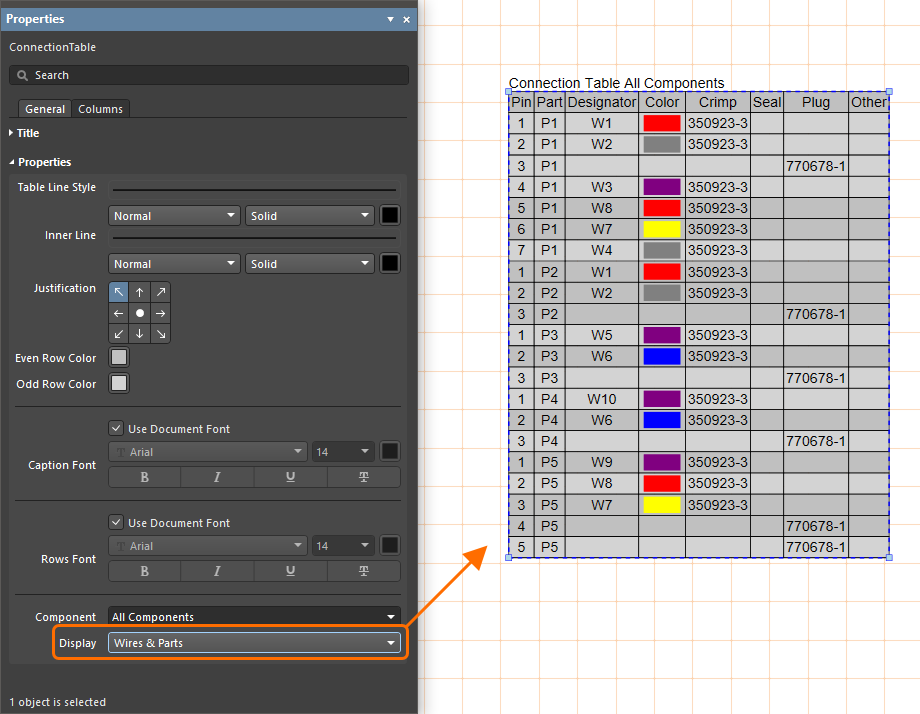Toggle Underline icon in Rows Font section
920x714 pixels.
pos(290,571)
